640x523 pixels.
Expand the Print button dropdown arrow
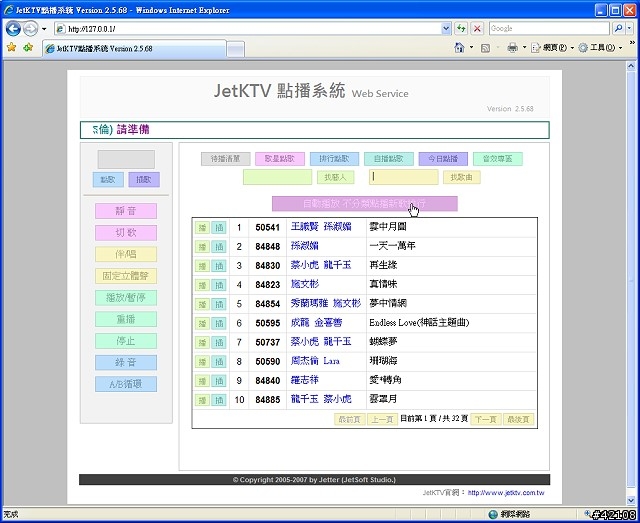(524, 48)
